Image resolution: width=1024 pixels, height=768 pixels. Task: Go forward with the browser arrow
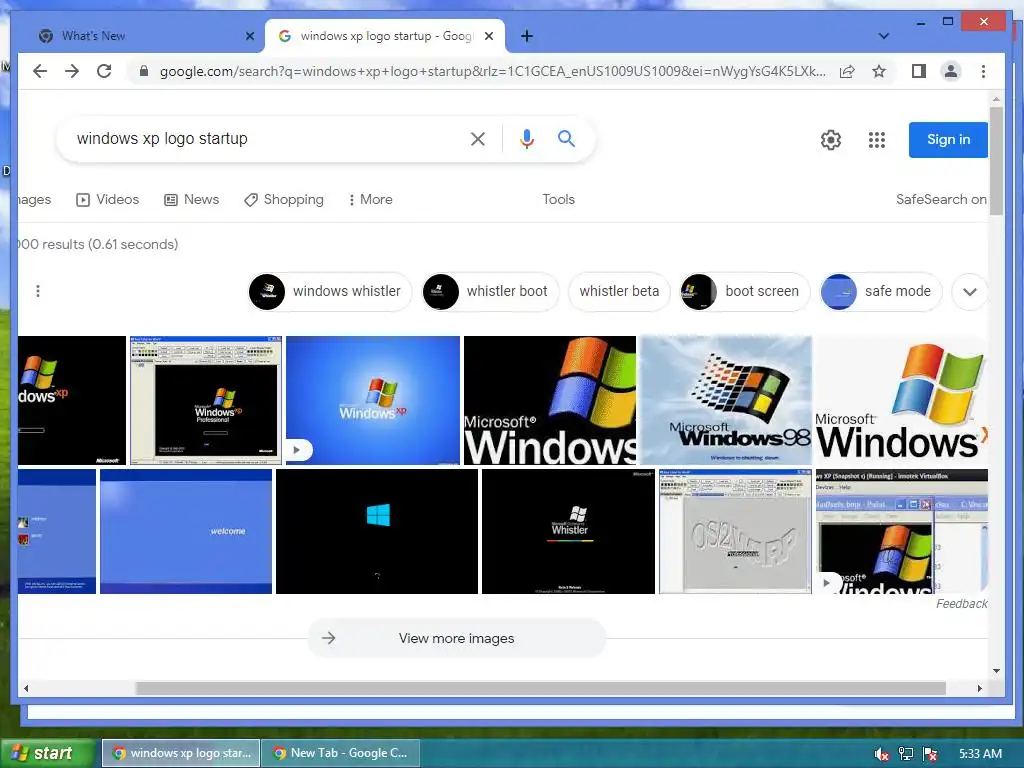pyautogui.click(x=72, y=71)
